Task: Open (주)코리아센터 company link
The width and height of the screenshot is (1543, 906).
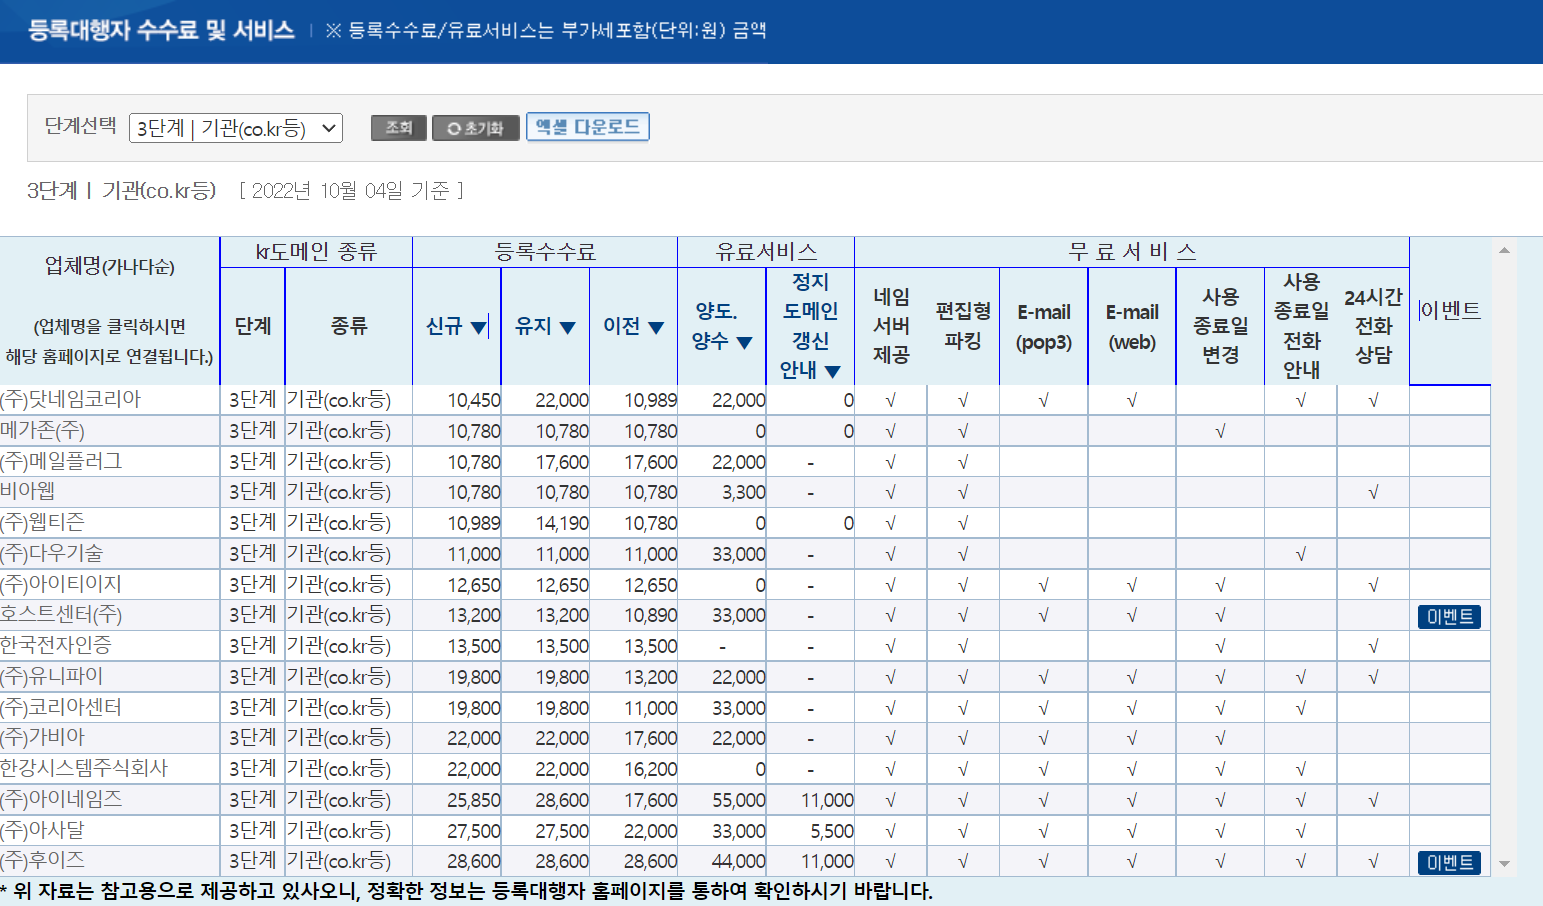Action: (61, 707)
